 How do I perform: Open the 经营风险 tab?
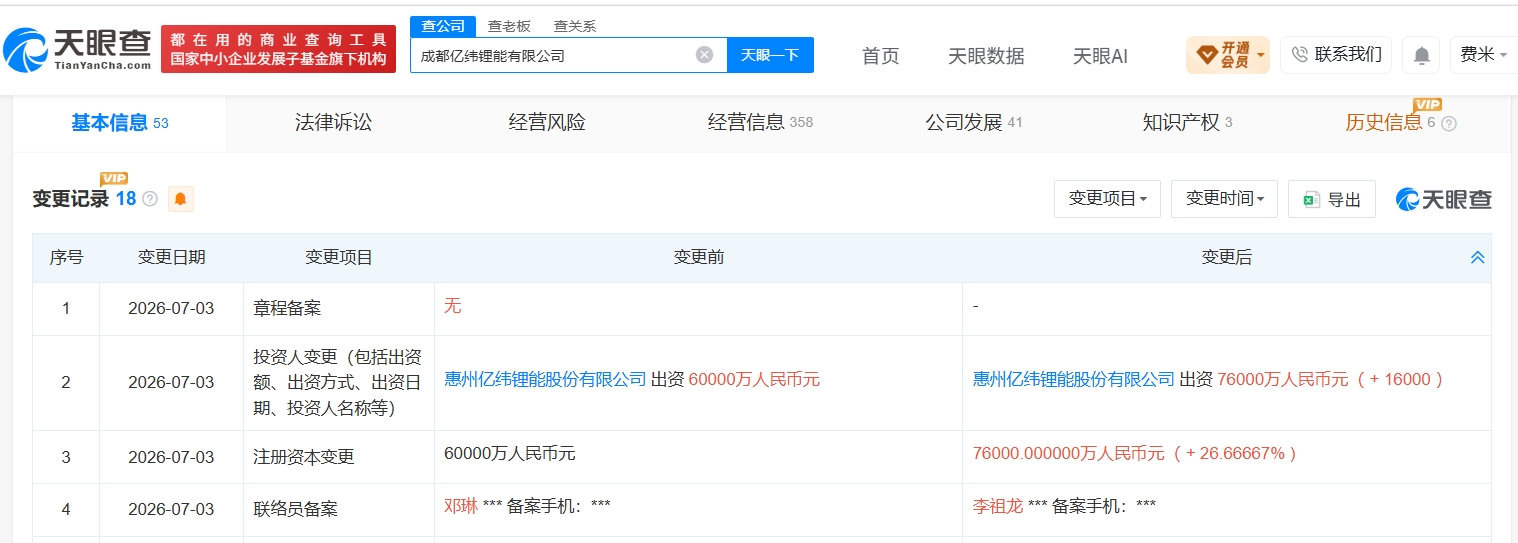547,123
